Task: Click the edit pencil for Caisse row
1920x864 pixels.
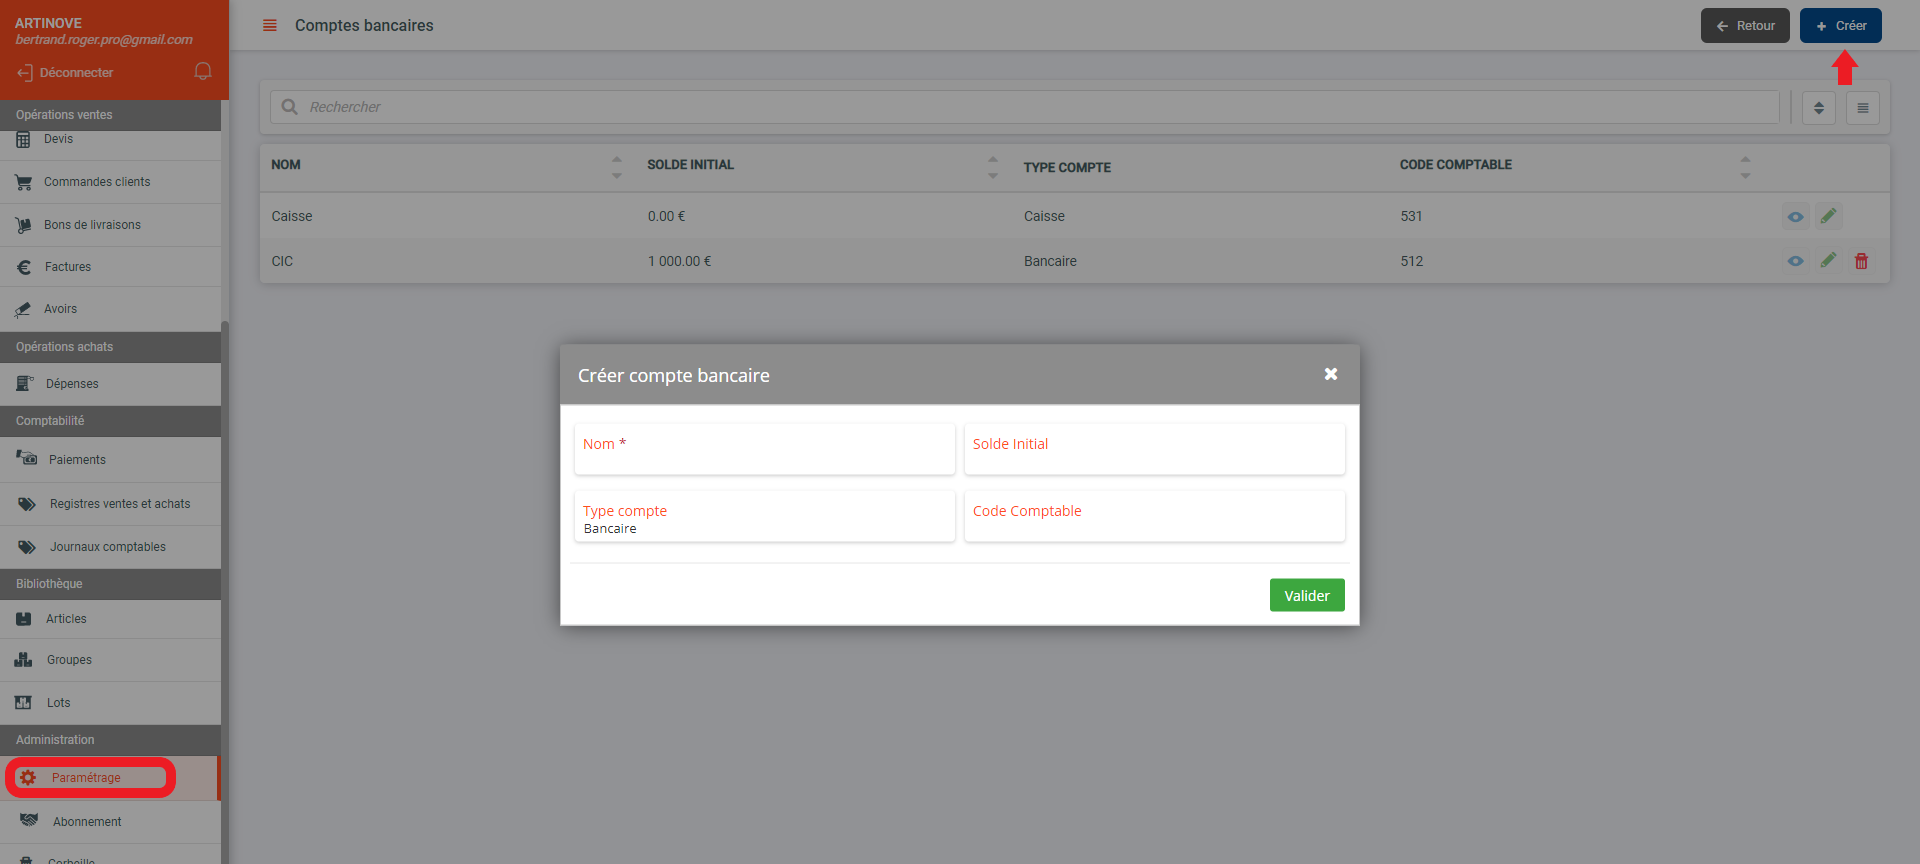Action: tap(1828, 216)
